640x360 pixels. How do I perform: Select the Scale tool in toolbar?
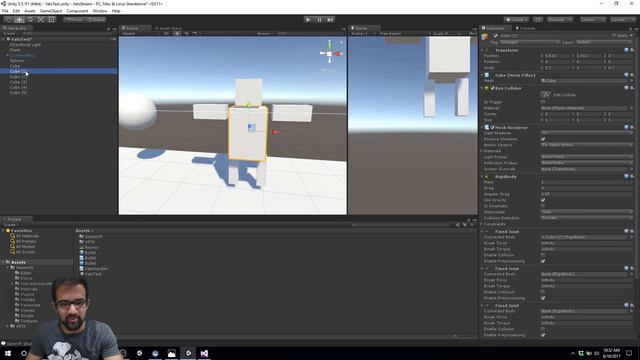[41, 19]
